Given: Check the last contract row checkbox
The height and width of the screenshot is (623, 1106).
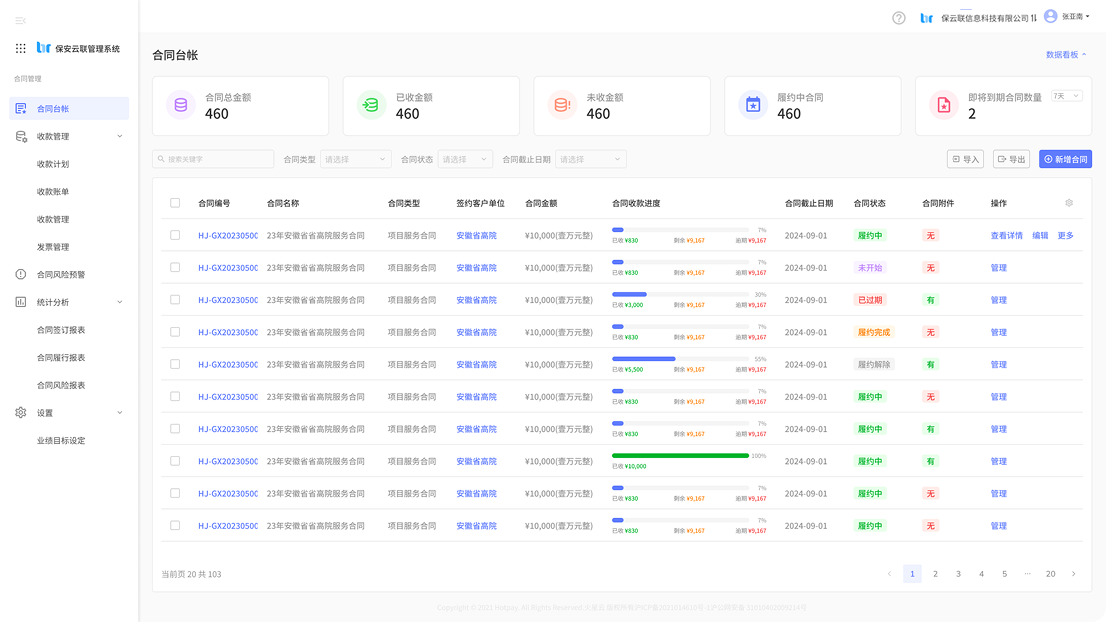Looking at the screenshot, I should point(175,525).
